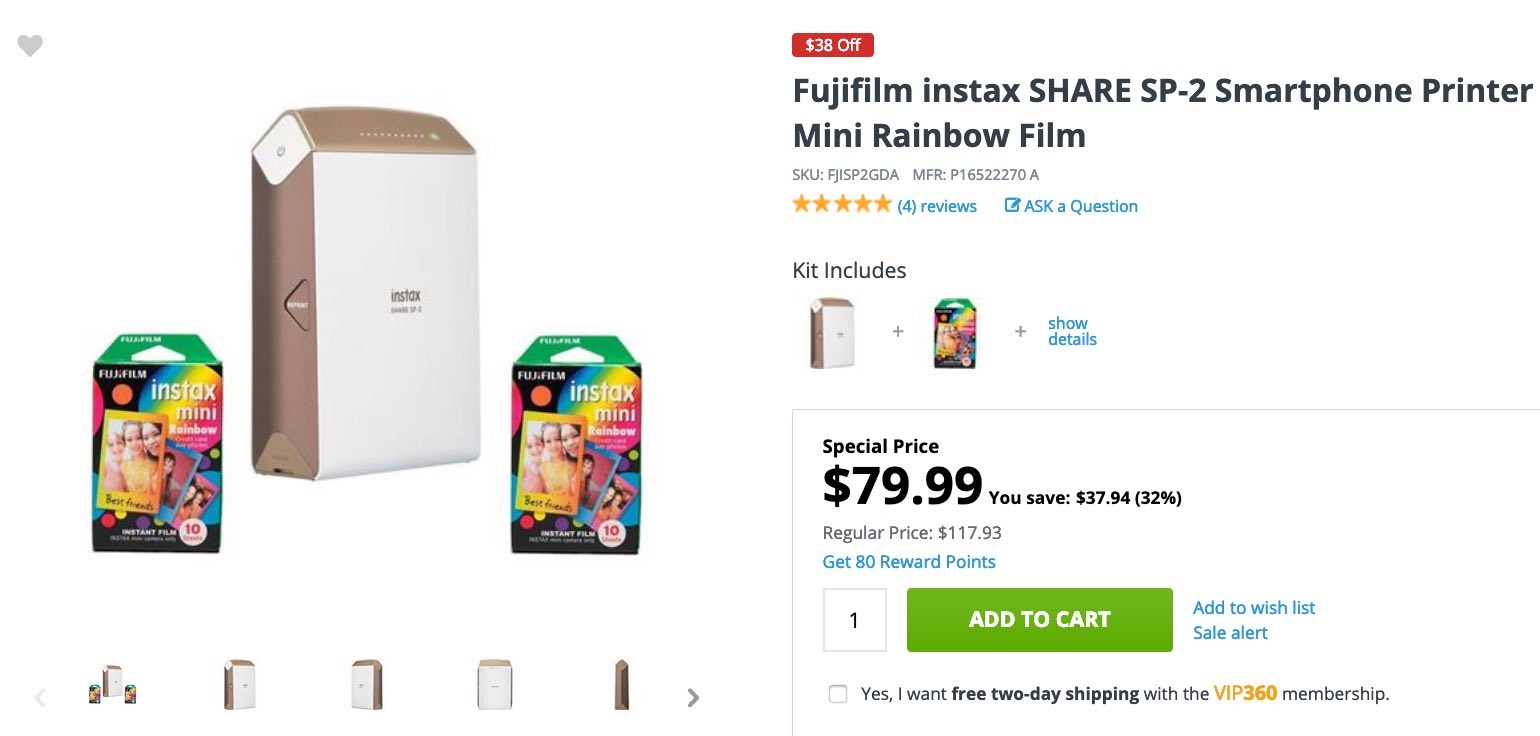Click the printer kit item image
The width and height of the screenshot is (1540, 736).
(832, 333)
